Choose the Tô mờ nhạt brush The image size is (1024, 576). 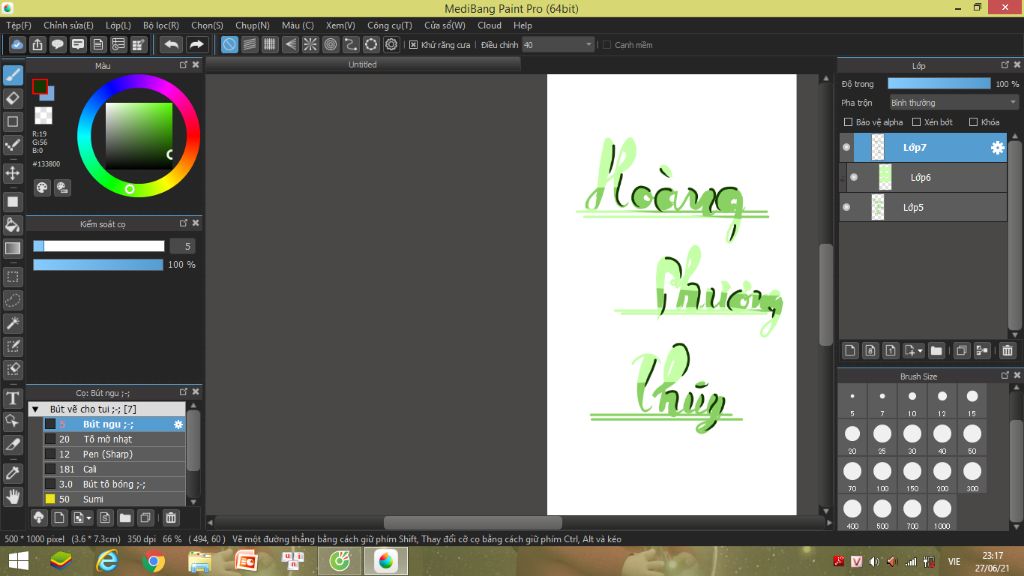click(x=114, y=440)
